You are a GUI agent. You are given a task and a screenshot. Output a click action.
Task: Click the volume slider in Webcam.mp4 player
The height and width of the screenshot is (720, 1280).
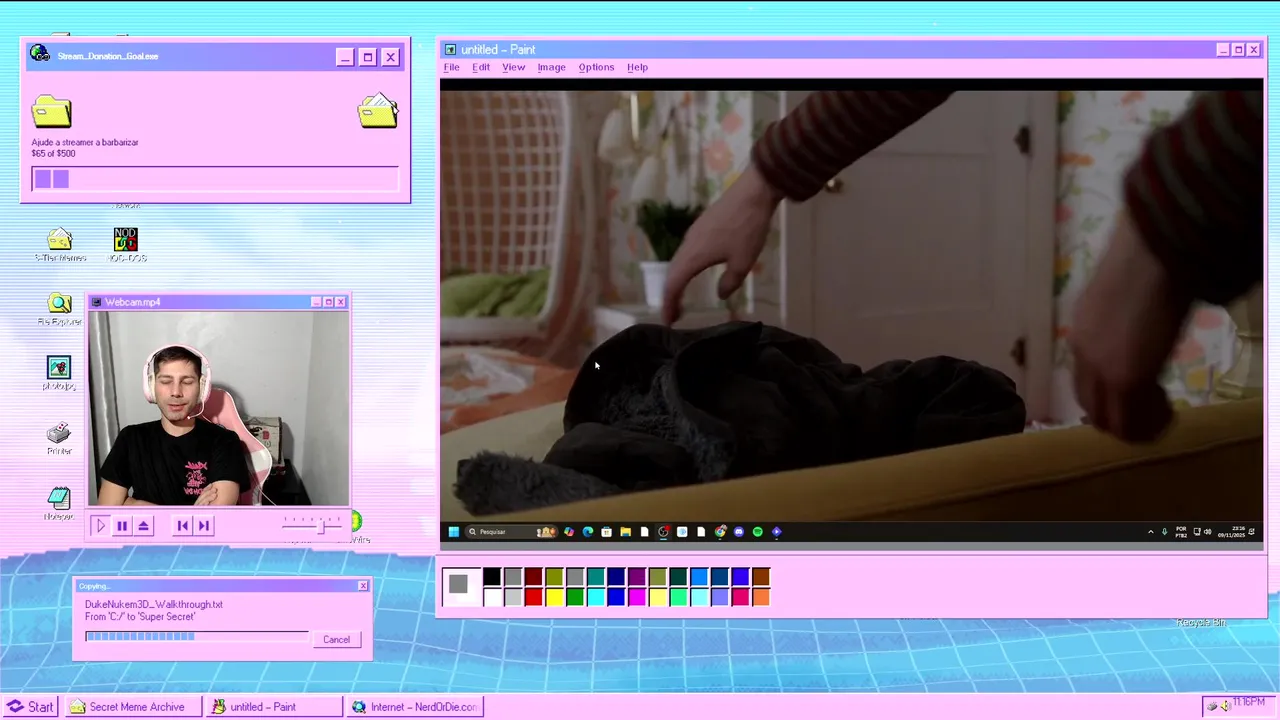[x=312, y=525]
